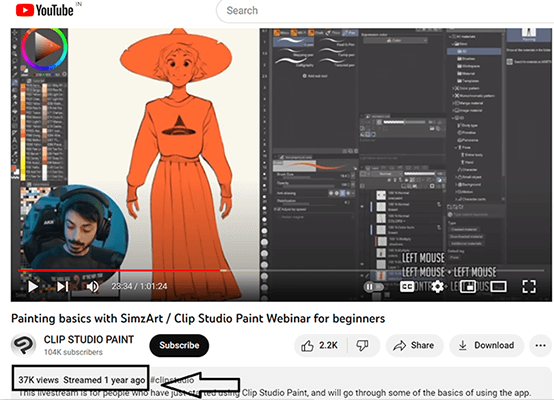The image size is (554, 400).
Task: Turn on closed captions (CC) button
Action: click(x=407, y=287)
